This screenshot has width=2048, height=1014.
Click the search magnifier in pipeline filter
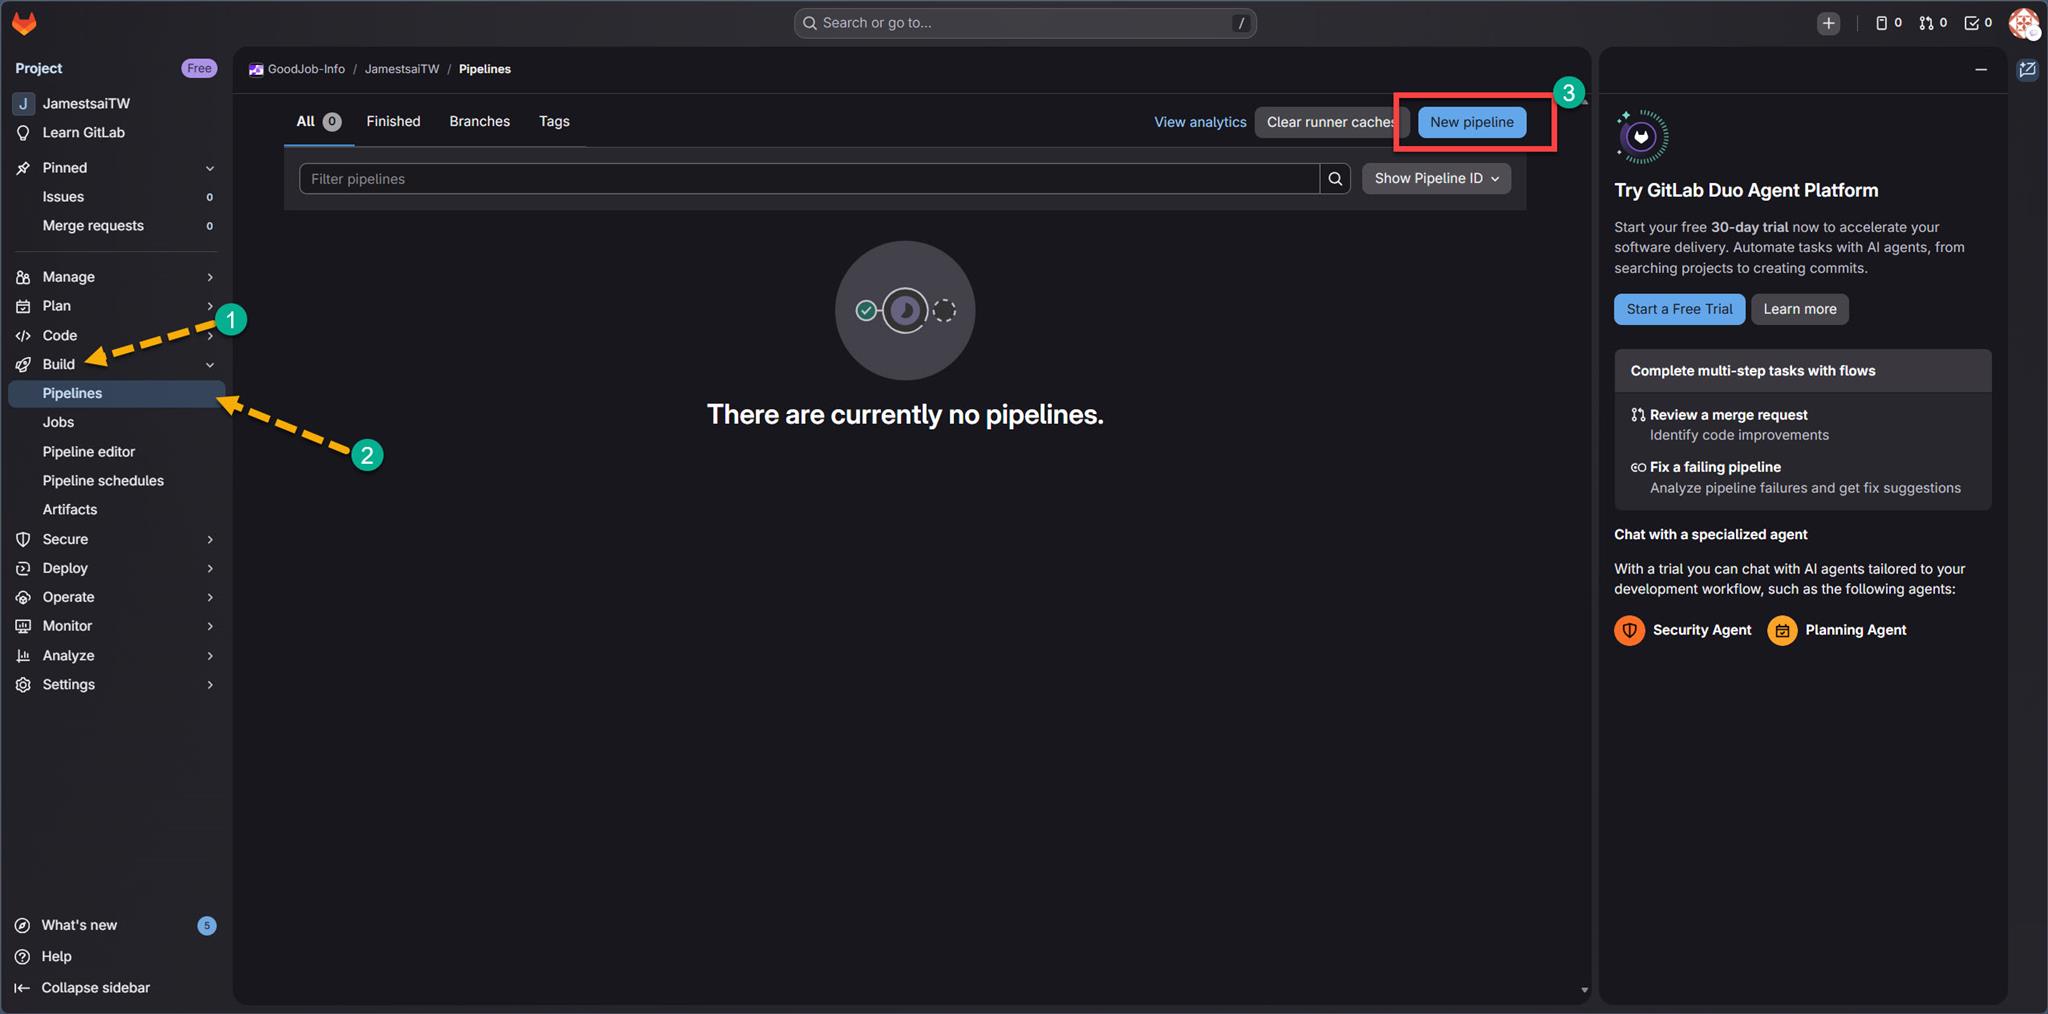[x=1335, y=179]
